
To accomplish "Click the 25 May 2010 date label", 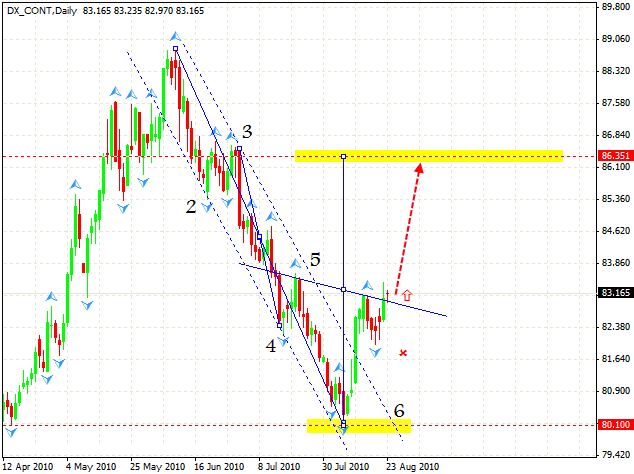I will point(158,467).
